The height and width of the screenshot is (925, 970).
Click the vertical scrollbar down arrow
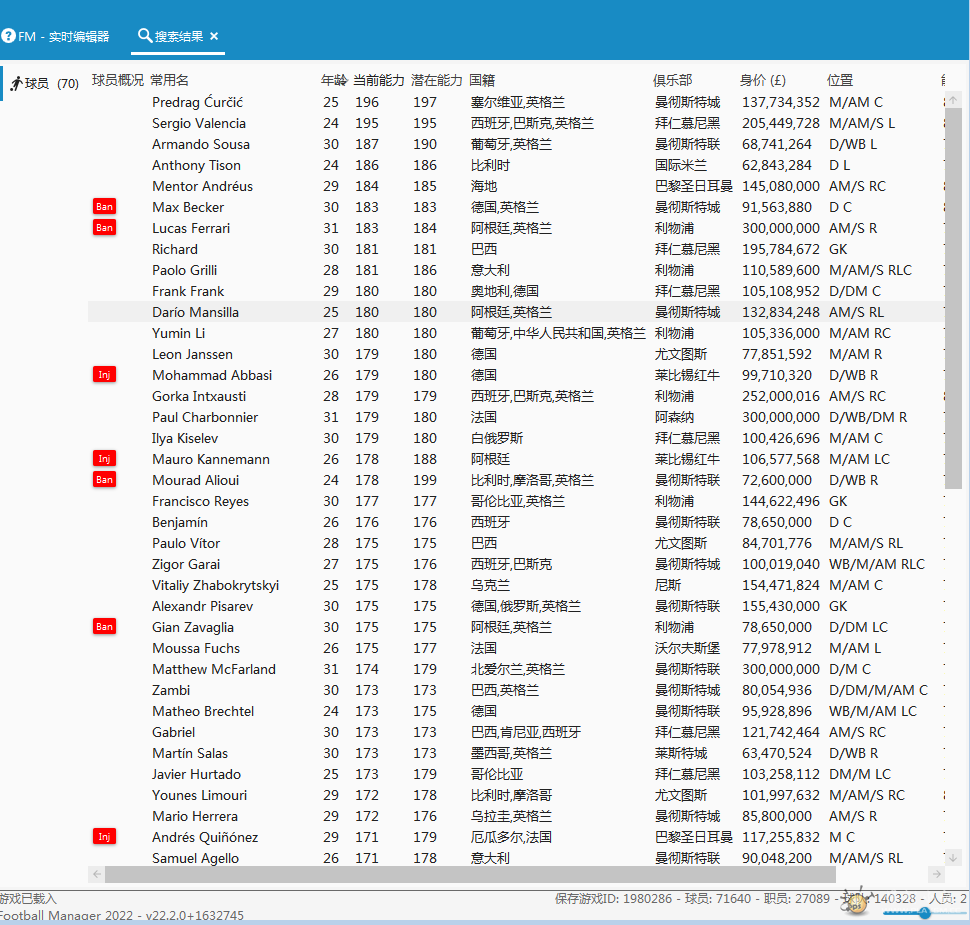(x=953, y=858)
